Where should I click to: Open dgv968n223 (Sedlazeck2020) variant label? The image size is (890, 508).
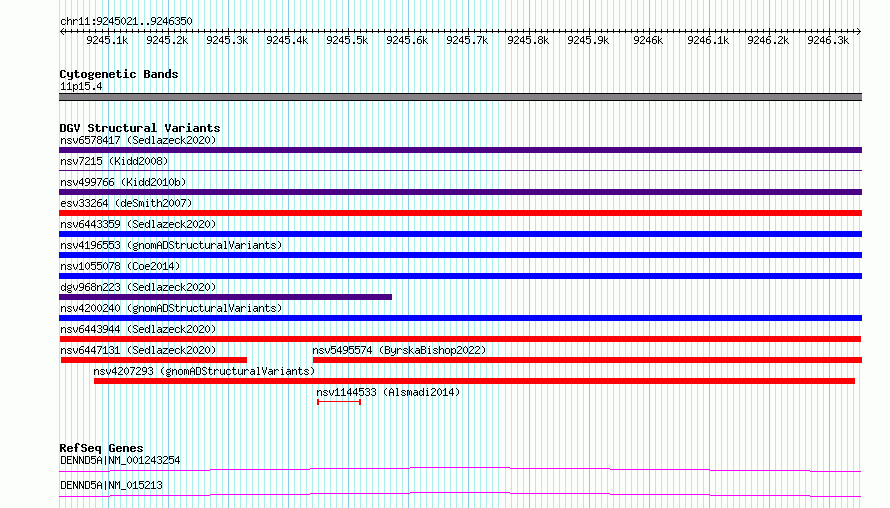[138, 287]
